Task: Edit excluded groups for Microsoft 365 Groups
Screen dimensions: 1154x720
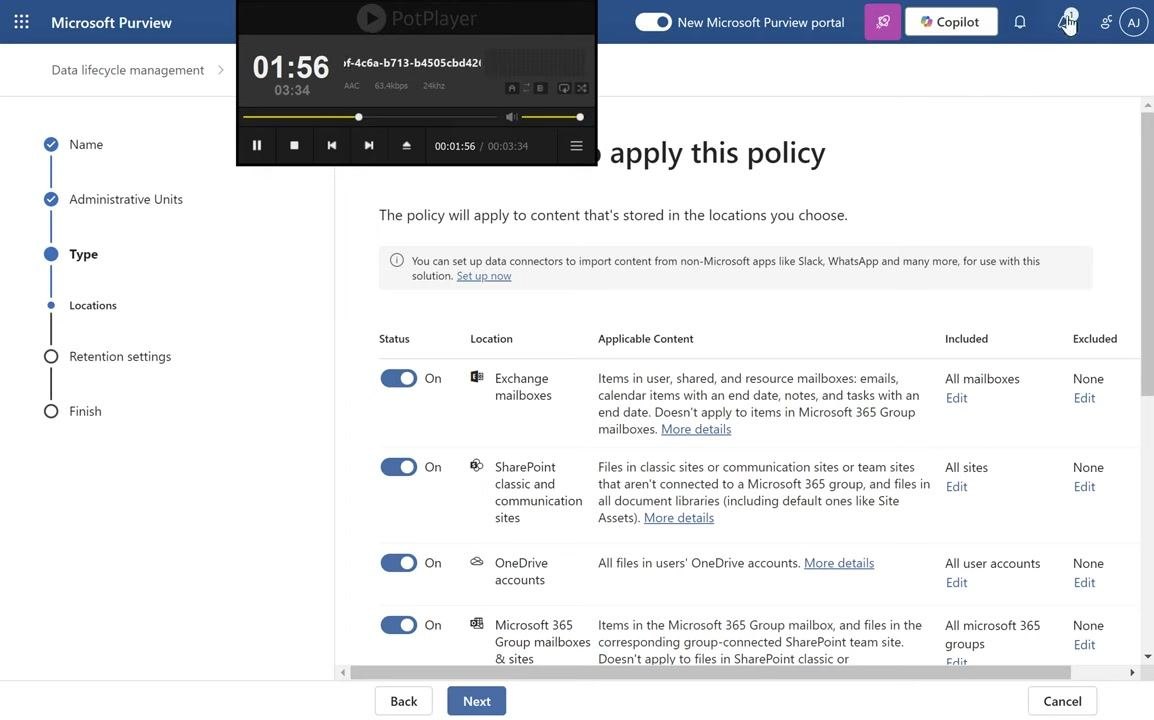Action: pyautogui.click(x=1084, y=645)
